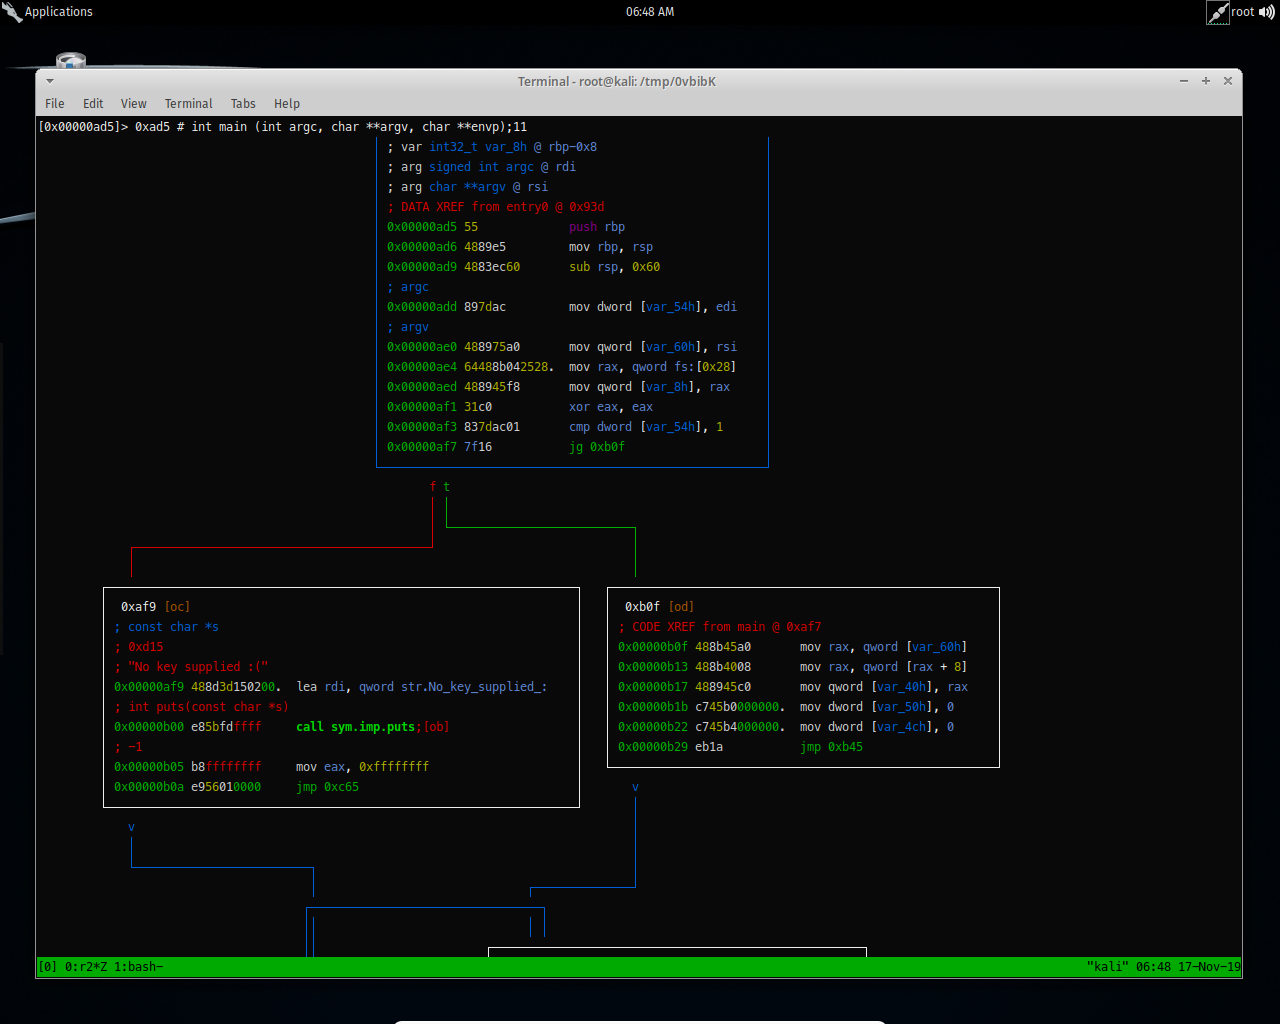The image size is (1280, 1024).
Task: Click address 0x00000ae4 in main block
Action: click(422, 367)
